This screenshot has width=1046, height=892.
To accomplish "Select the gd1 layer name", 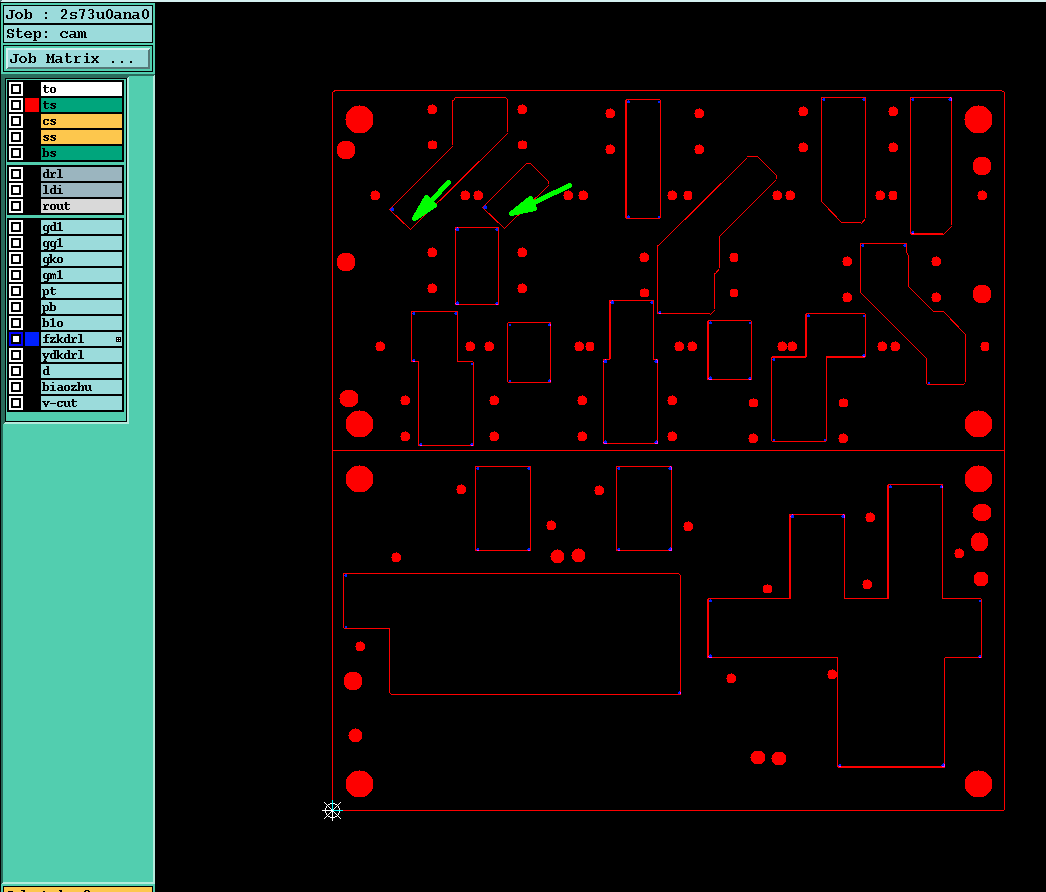I will click(x=82, y=227).
